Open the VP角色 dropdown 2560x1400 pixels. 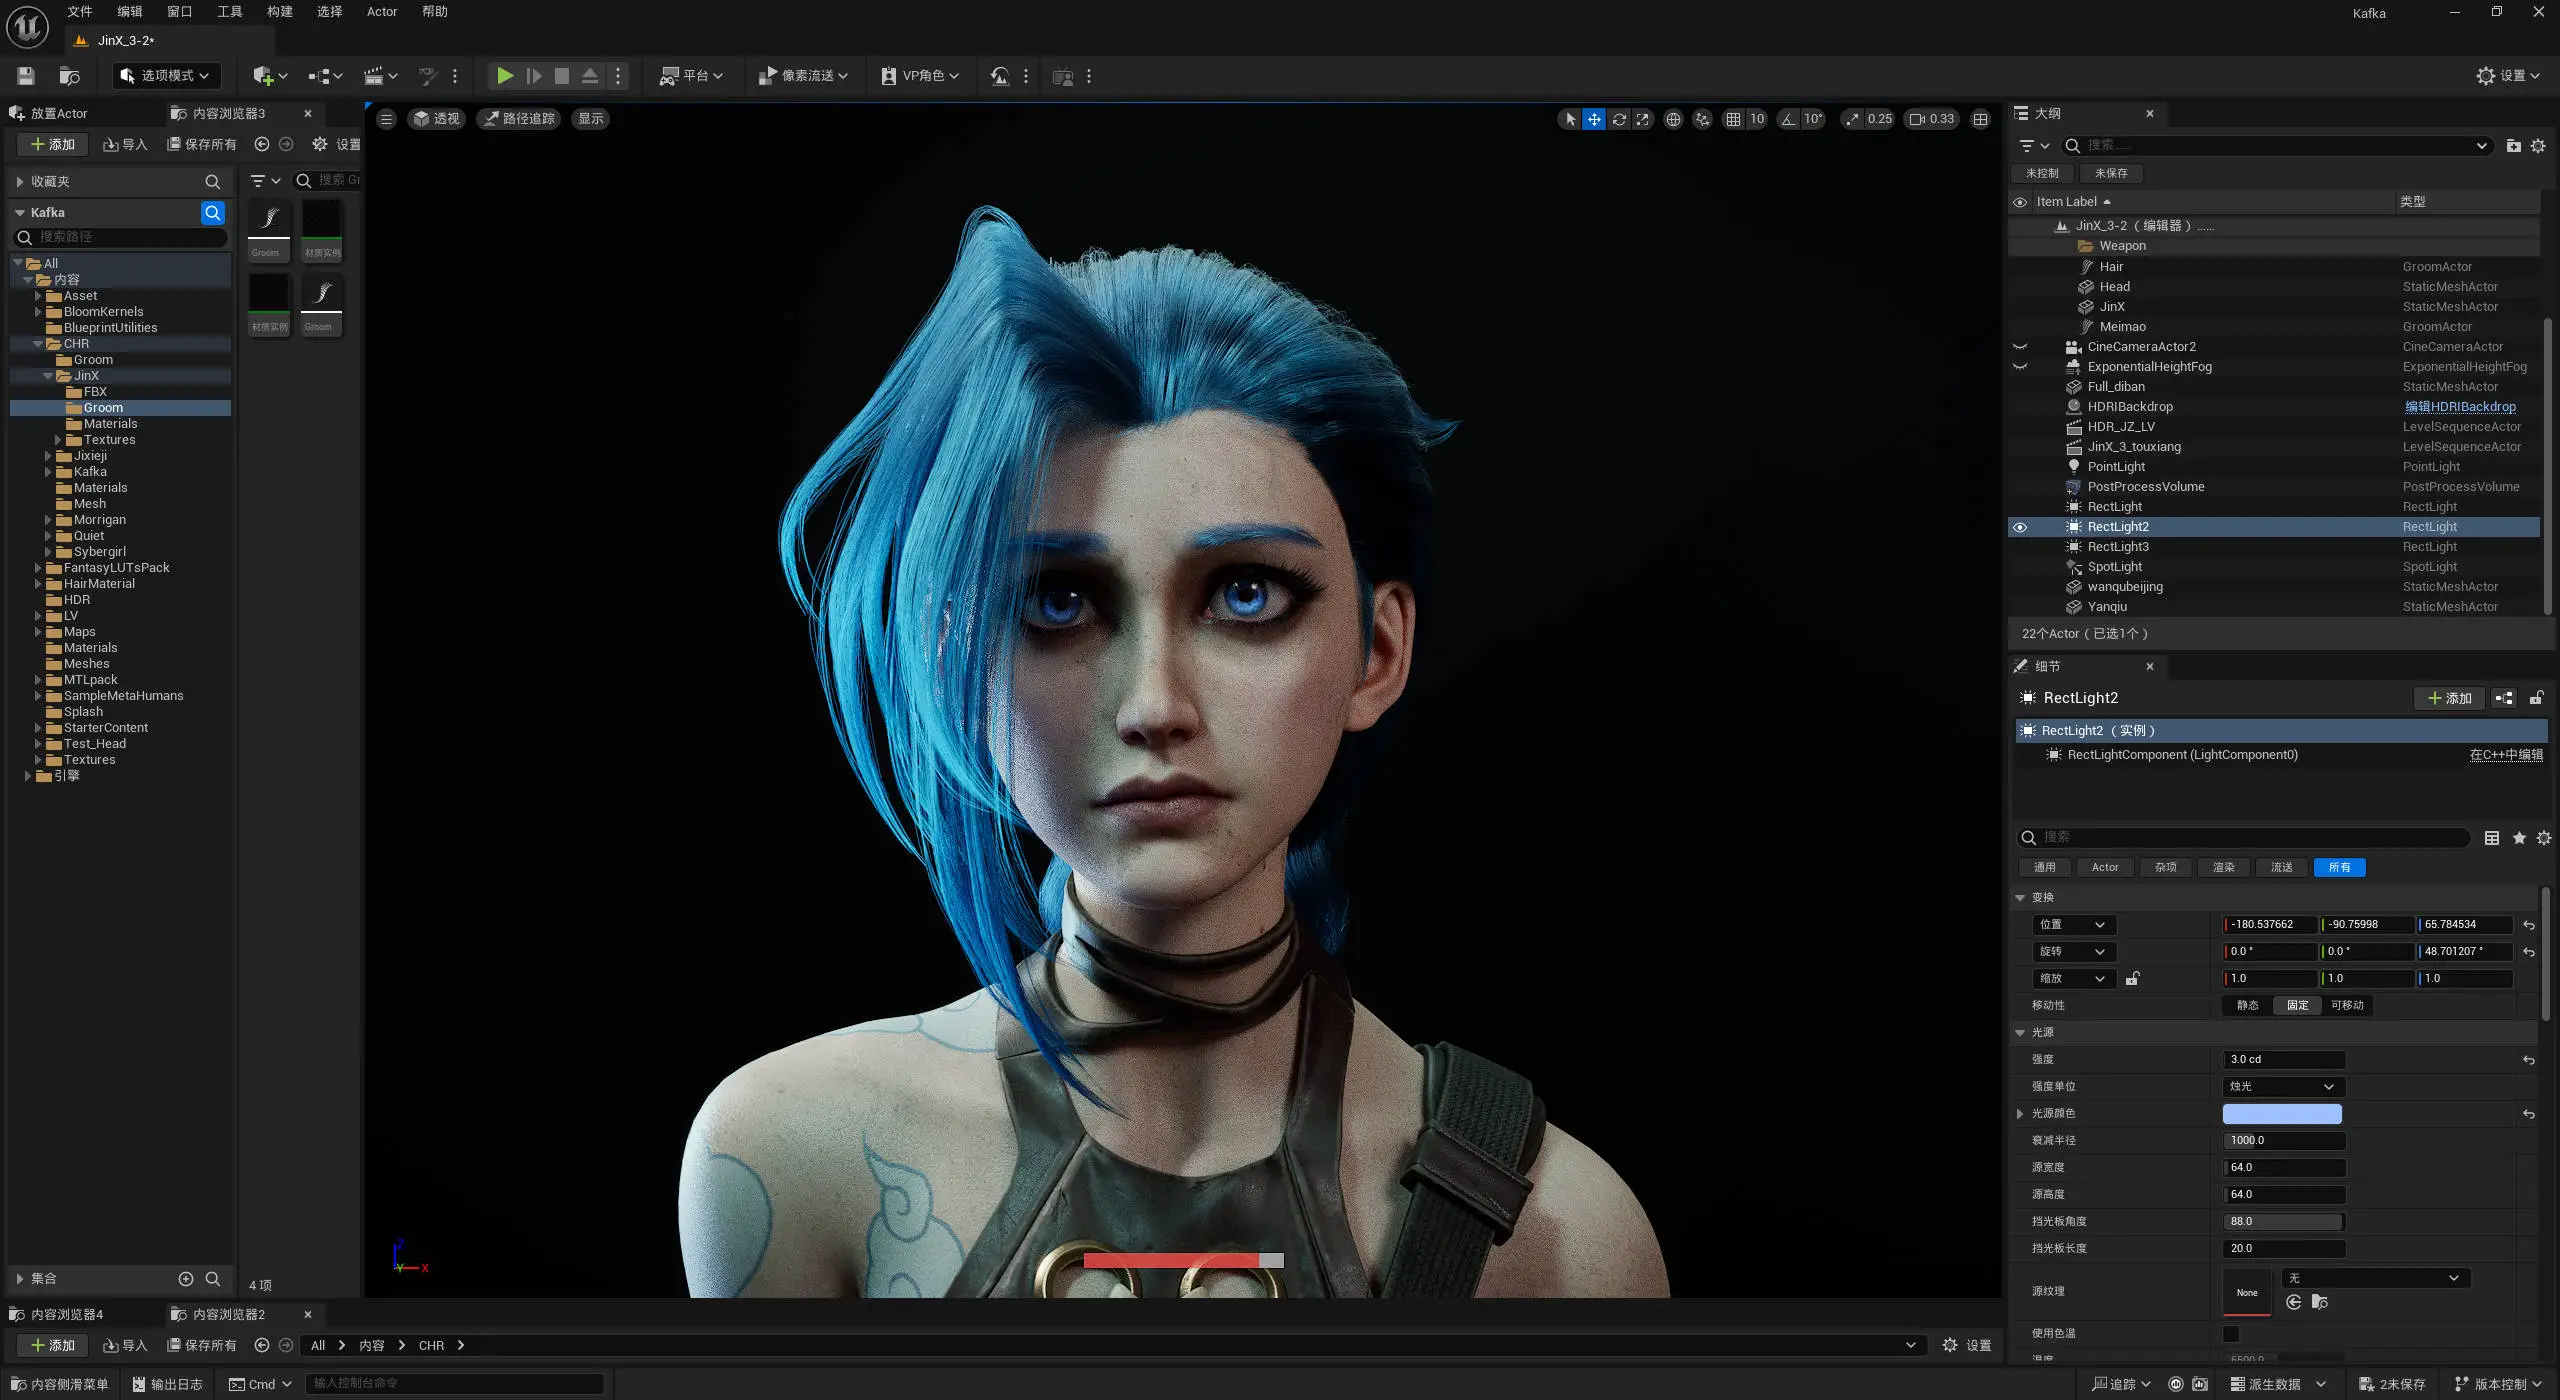(920, 76)
